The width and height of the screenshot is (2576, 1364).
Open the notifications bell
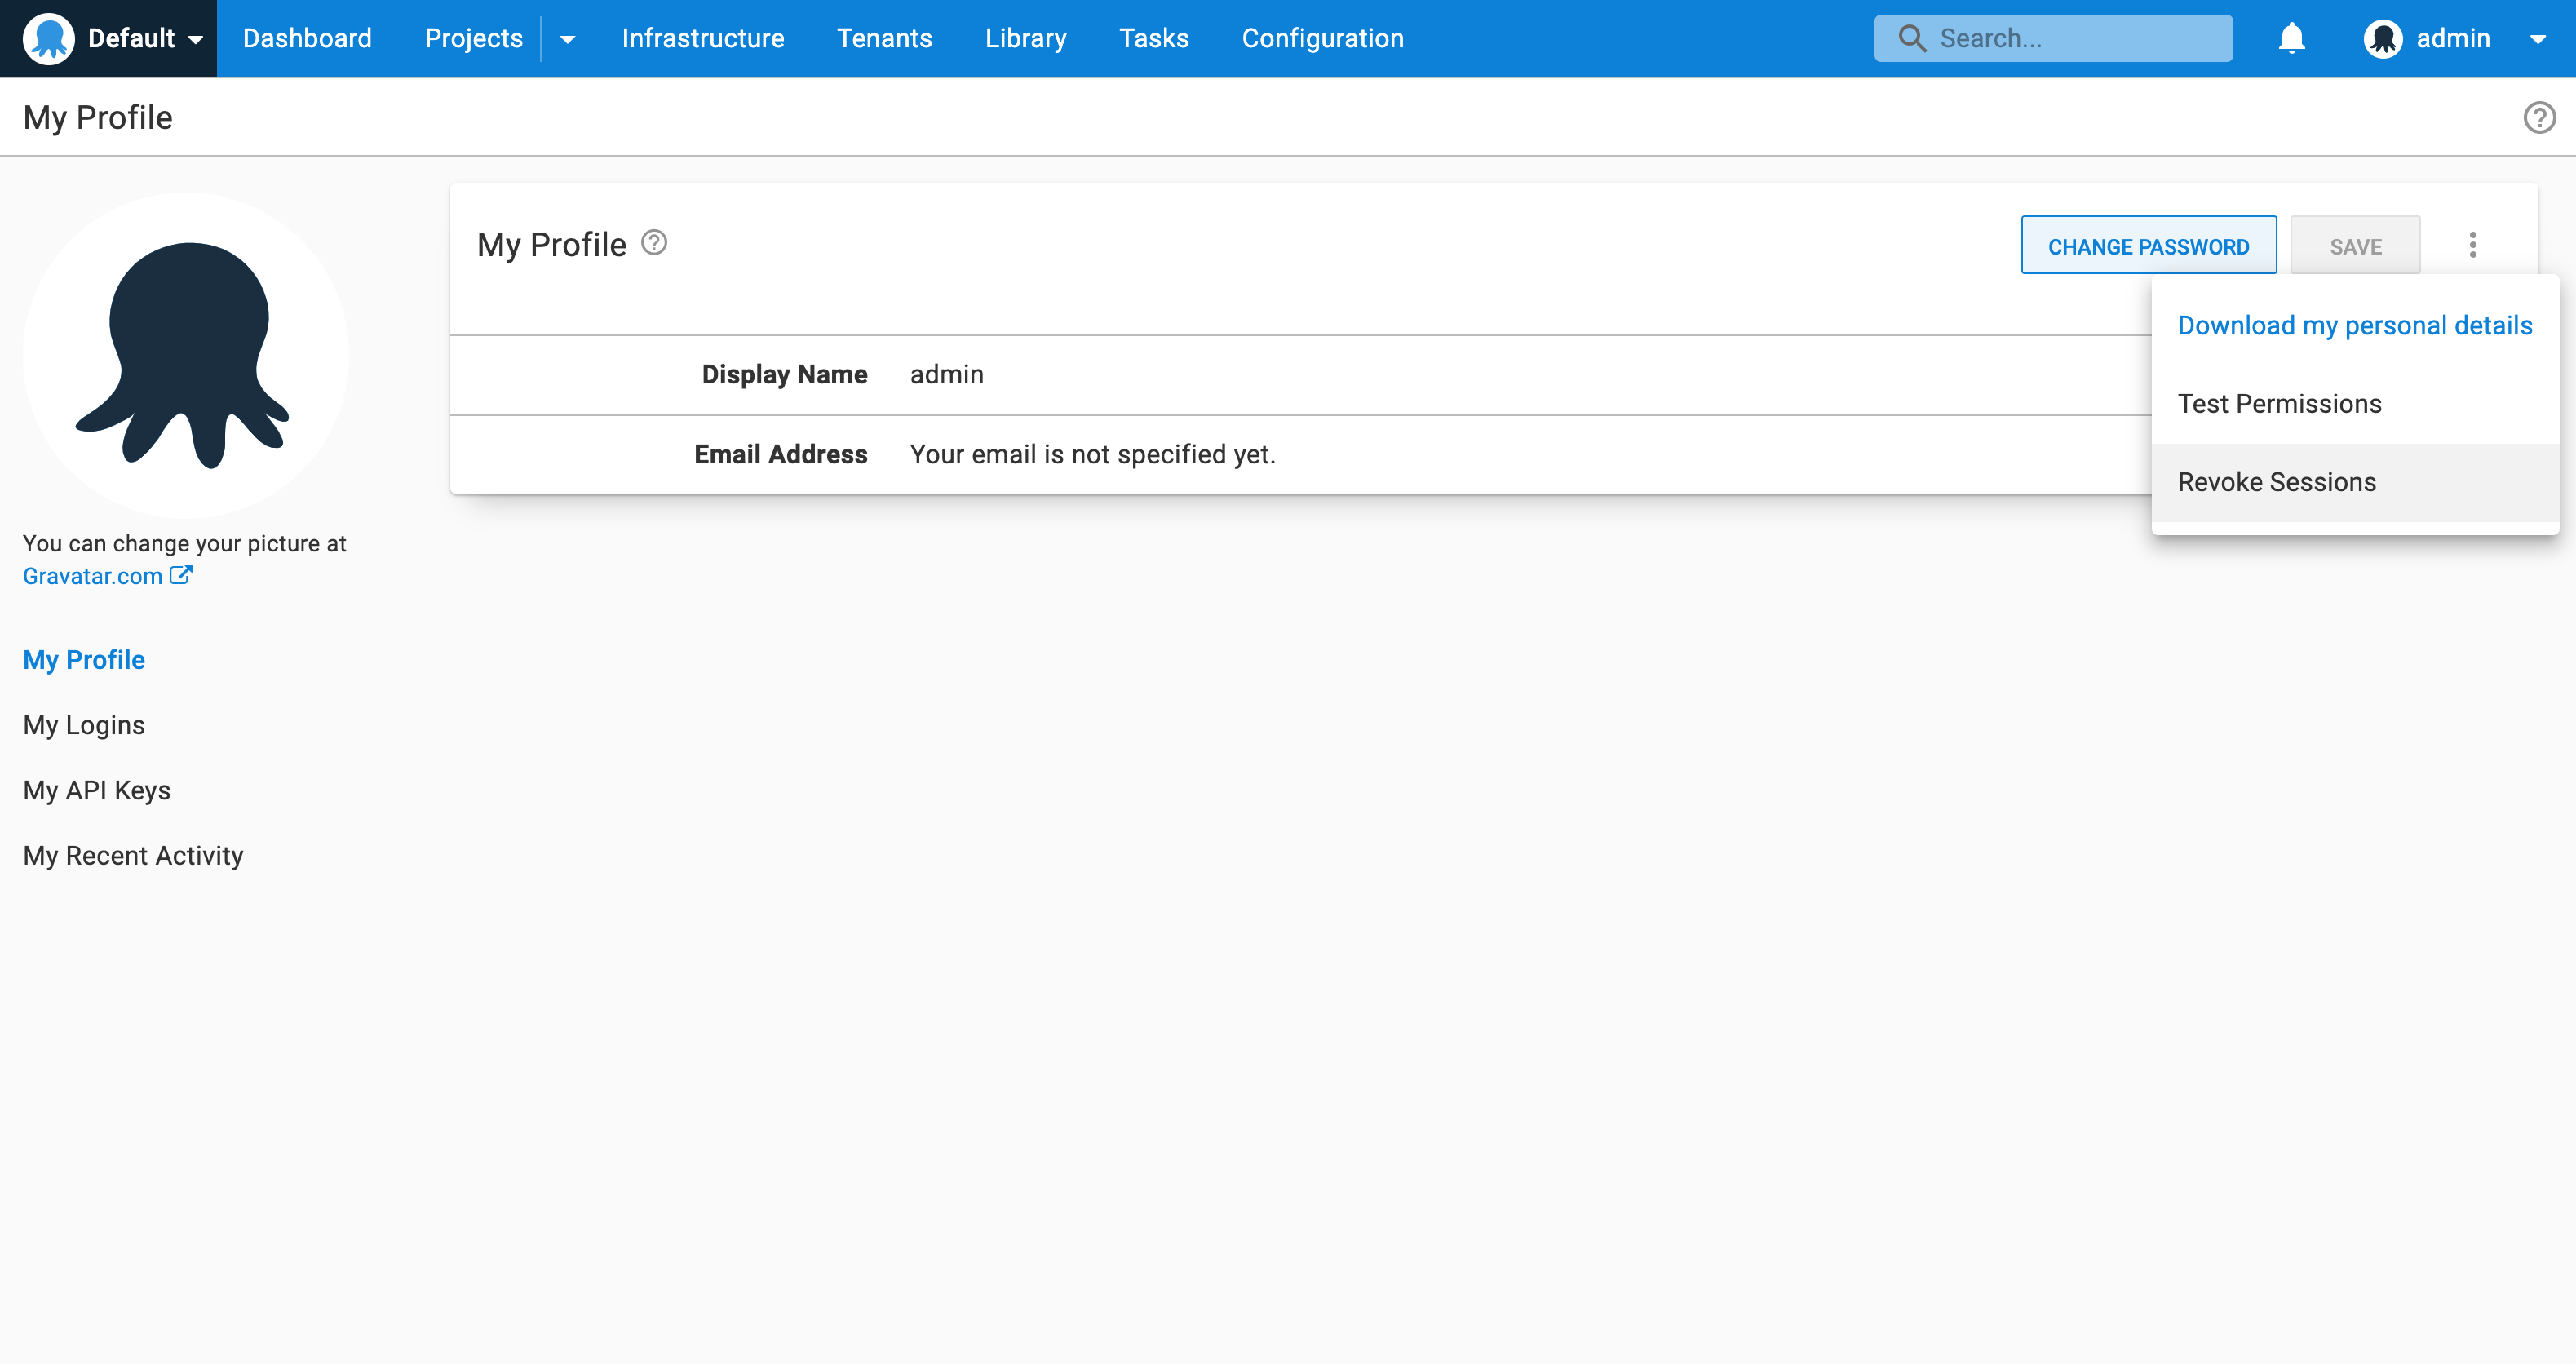[2291, 38]
